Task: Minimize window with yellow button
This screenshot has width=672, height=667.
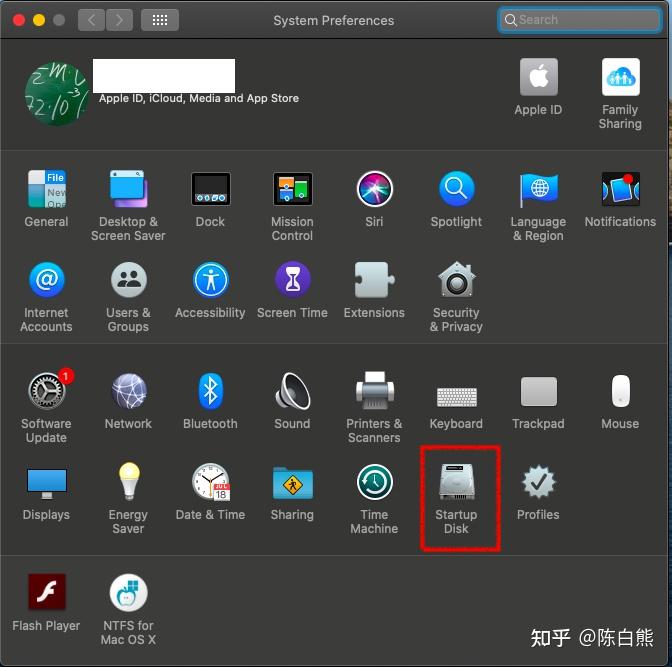Action: pyautogui.click(x=39, y=20)
